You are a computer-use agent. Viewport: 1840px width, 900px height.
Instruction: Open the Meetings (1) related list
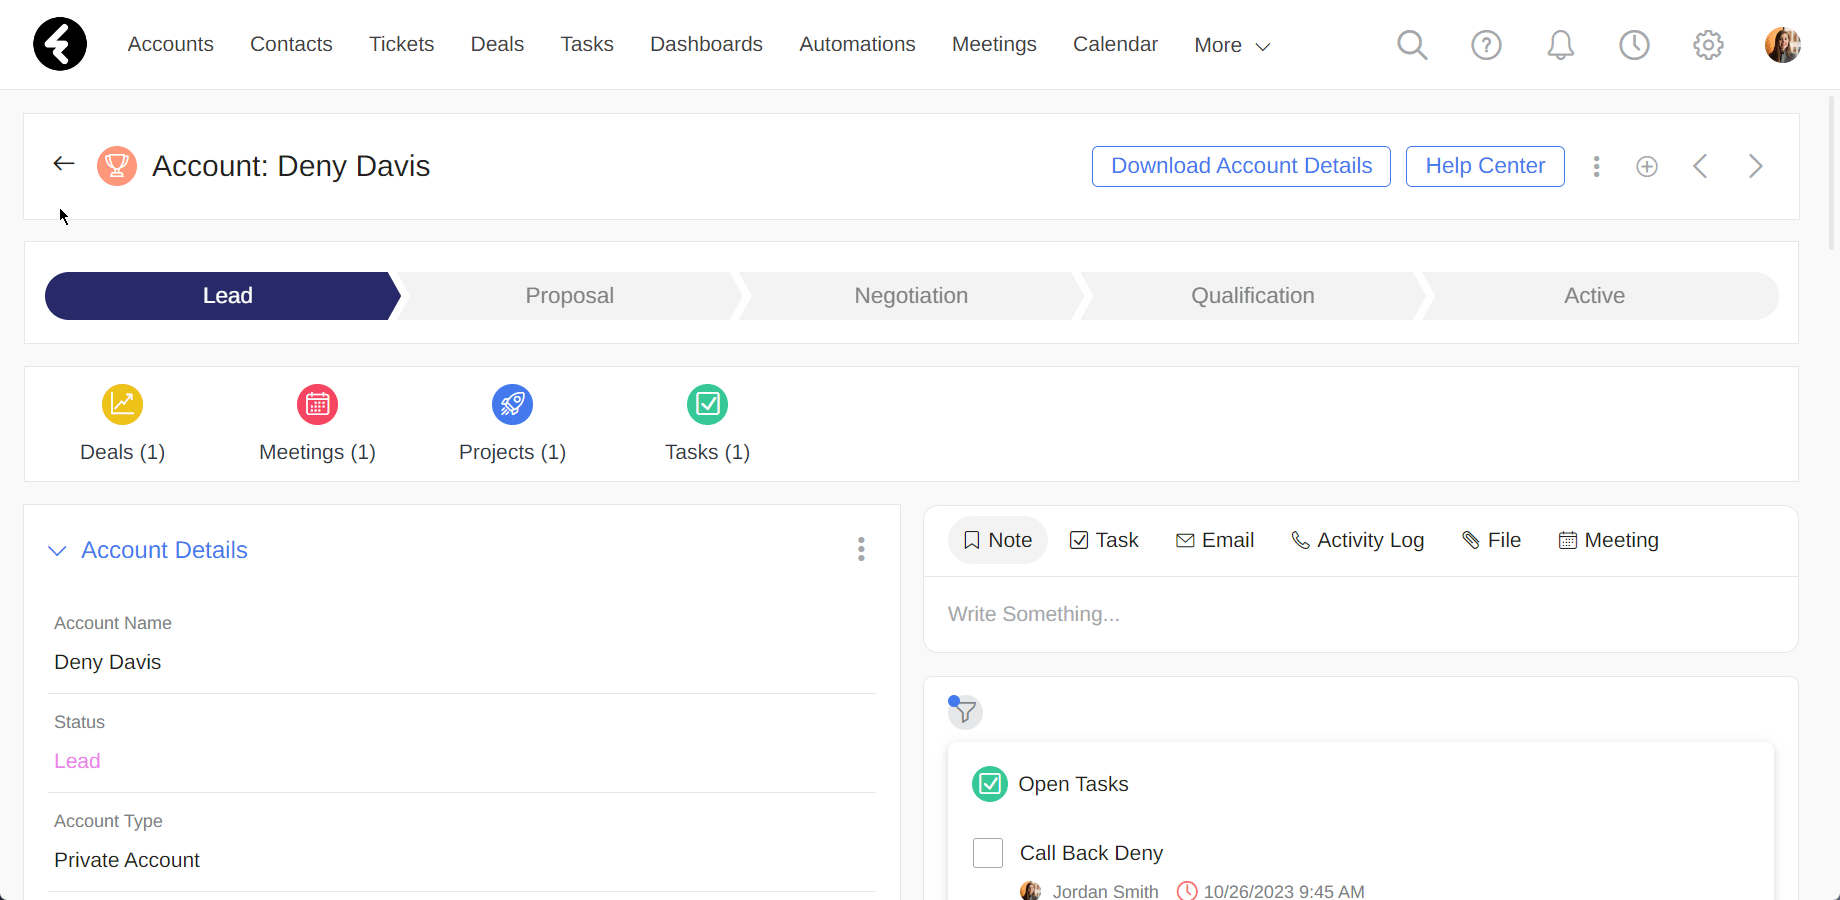[x=317, y=452]
